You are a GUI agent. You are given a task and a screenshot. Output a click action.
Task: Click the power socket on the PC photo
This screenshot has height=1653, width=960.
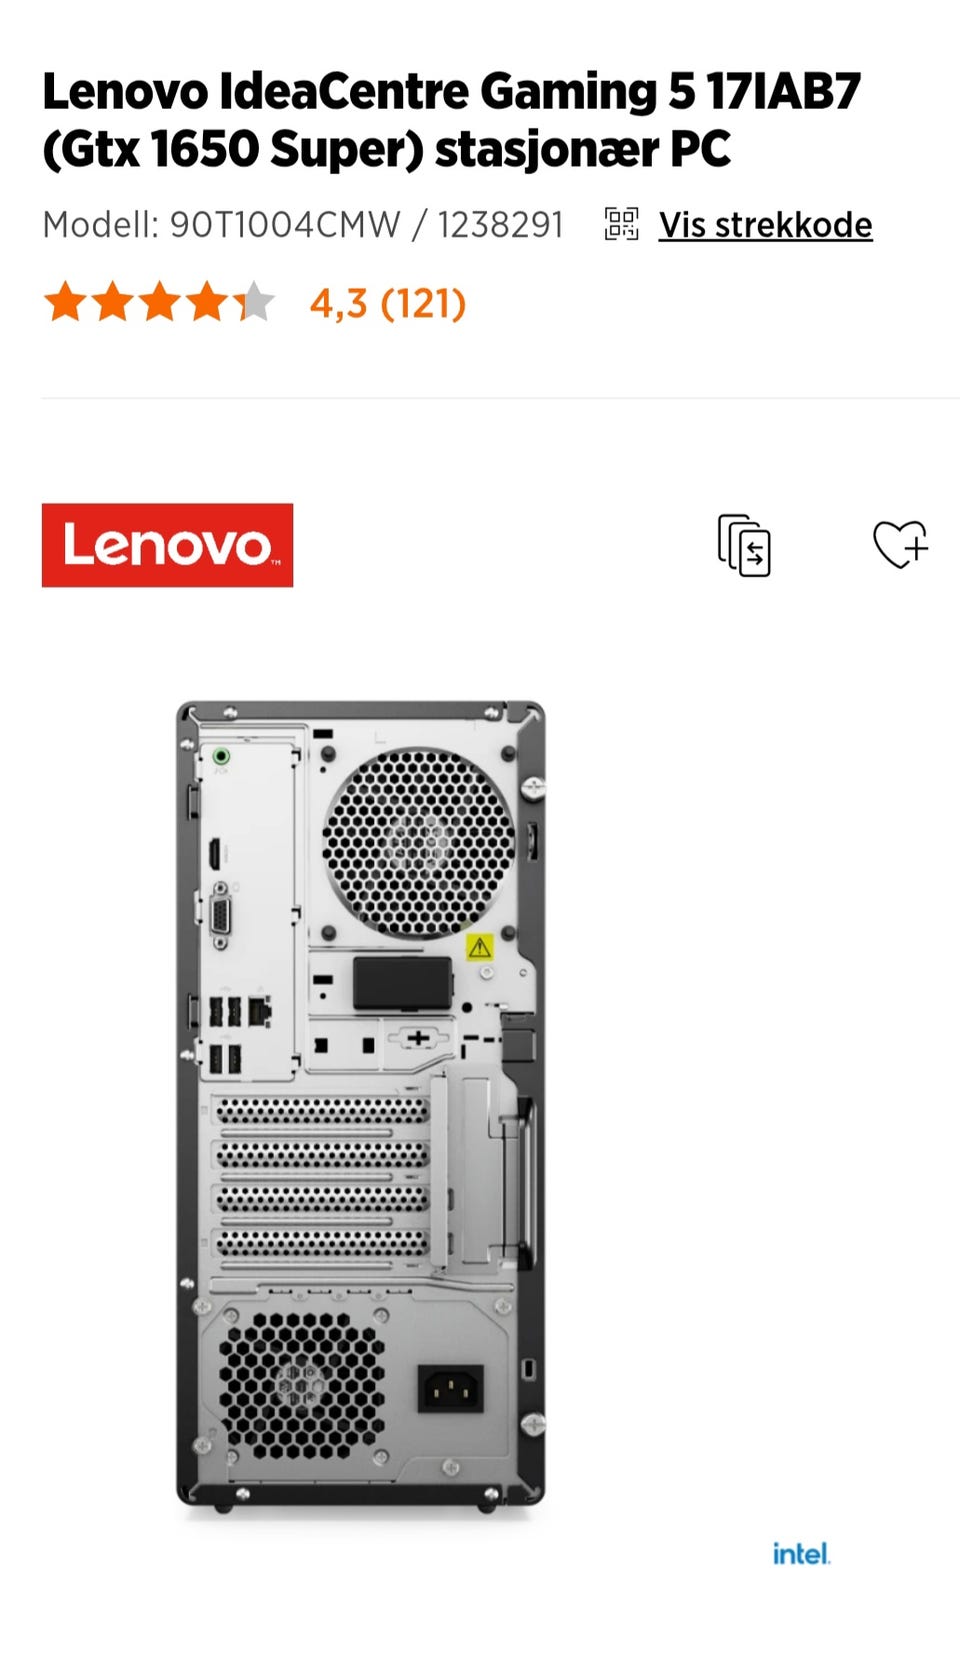click(451, 1388)
